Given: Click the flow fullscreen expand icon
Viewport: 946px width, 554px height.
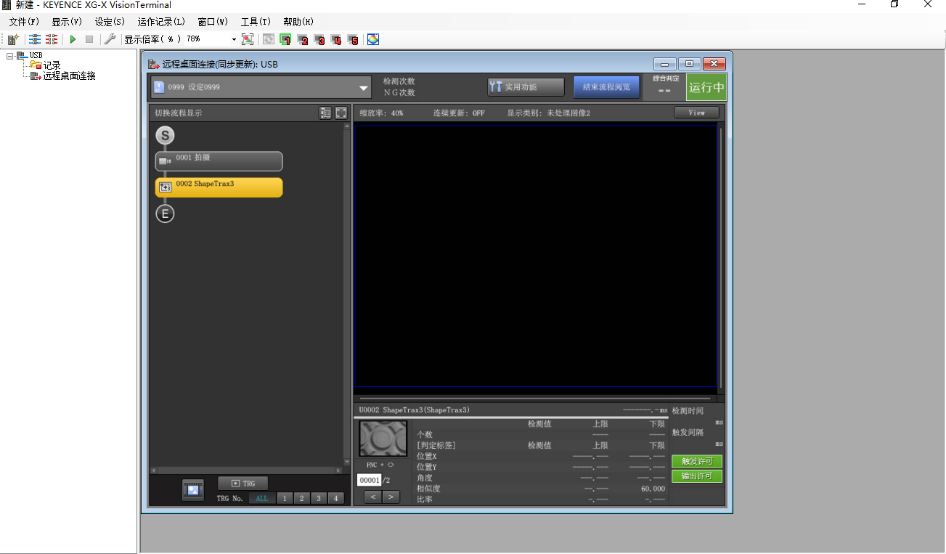Looking at the screenshot, I should (341, 113).
